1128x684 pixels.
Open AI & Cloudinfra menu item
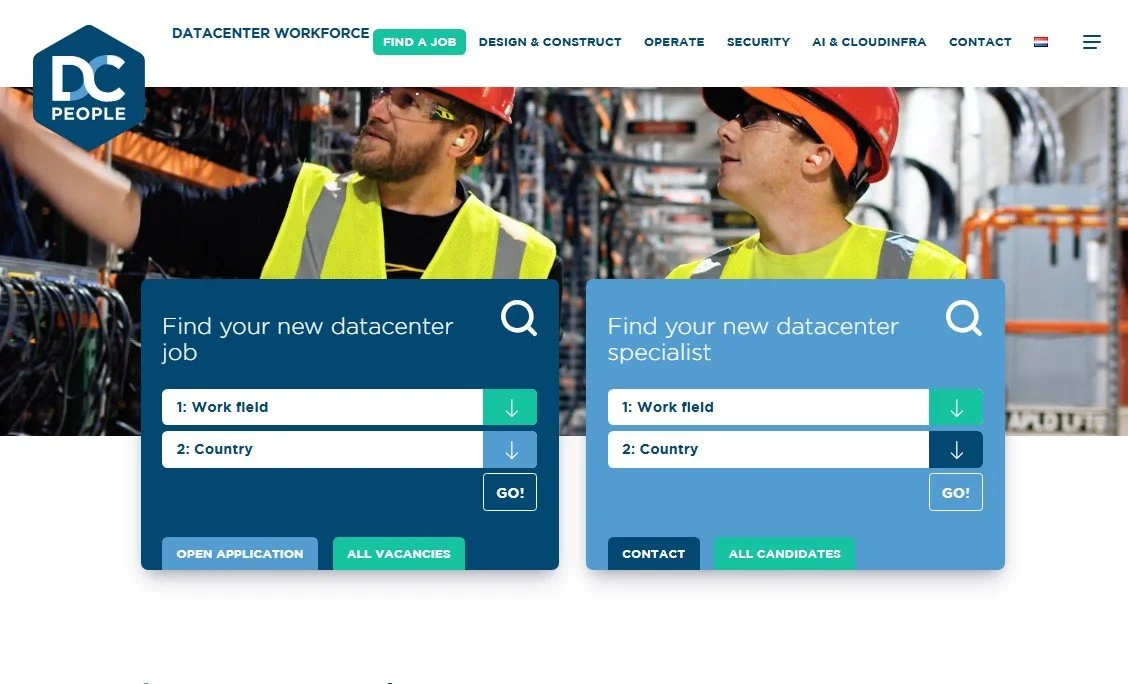869,42
